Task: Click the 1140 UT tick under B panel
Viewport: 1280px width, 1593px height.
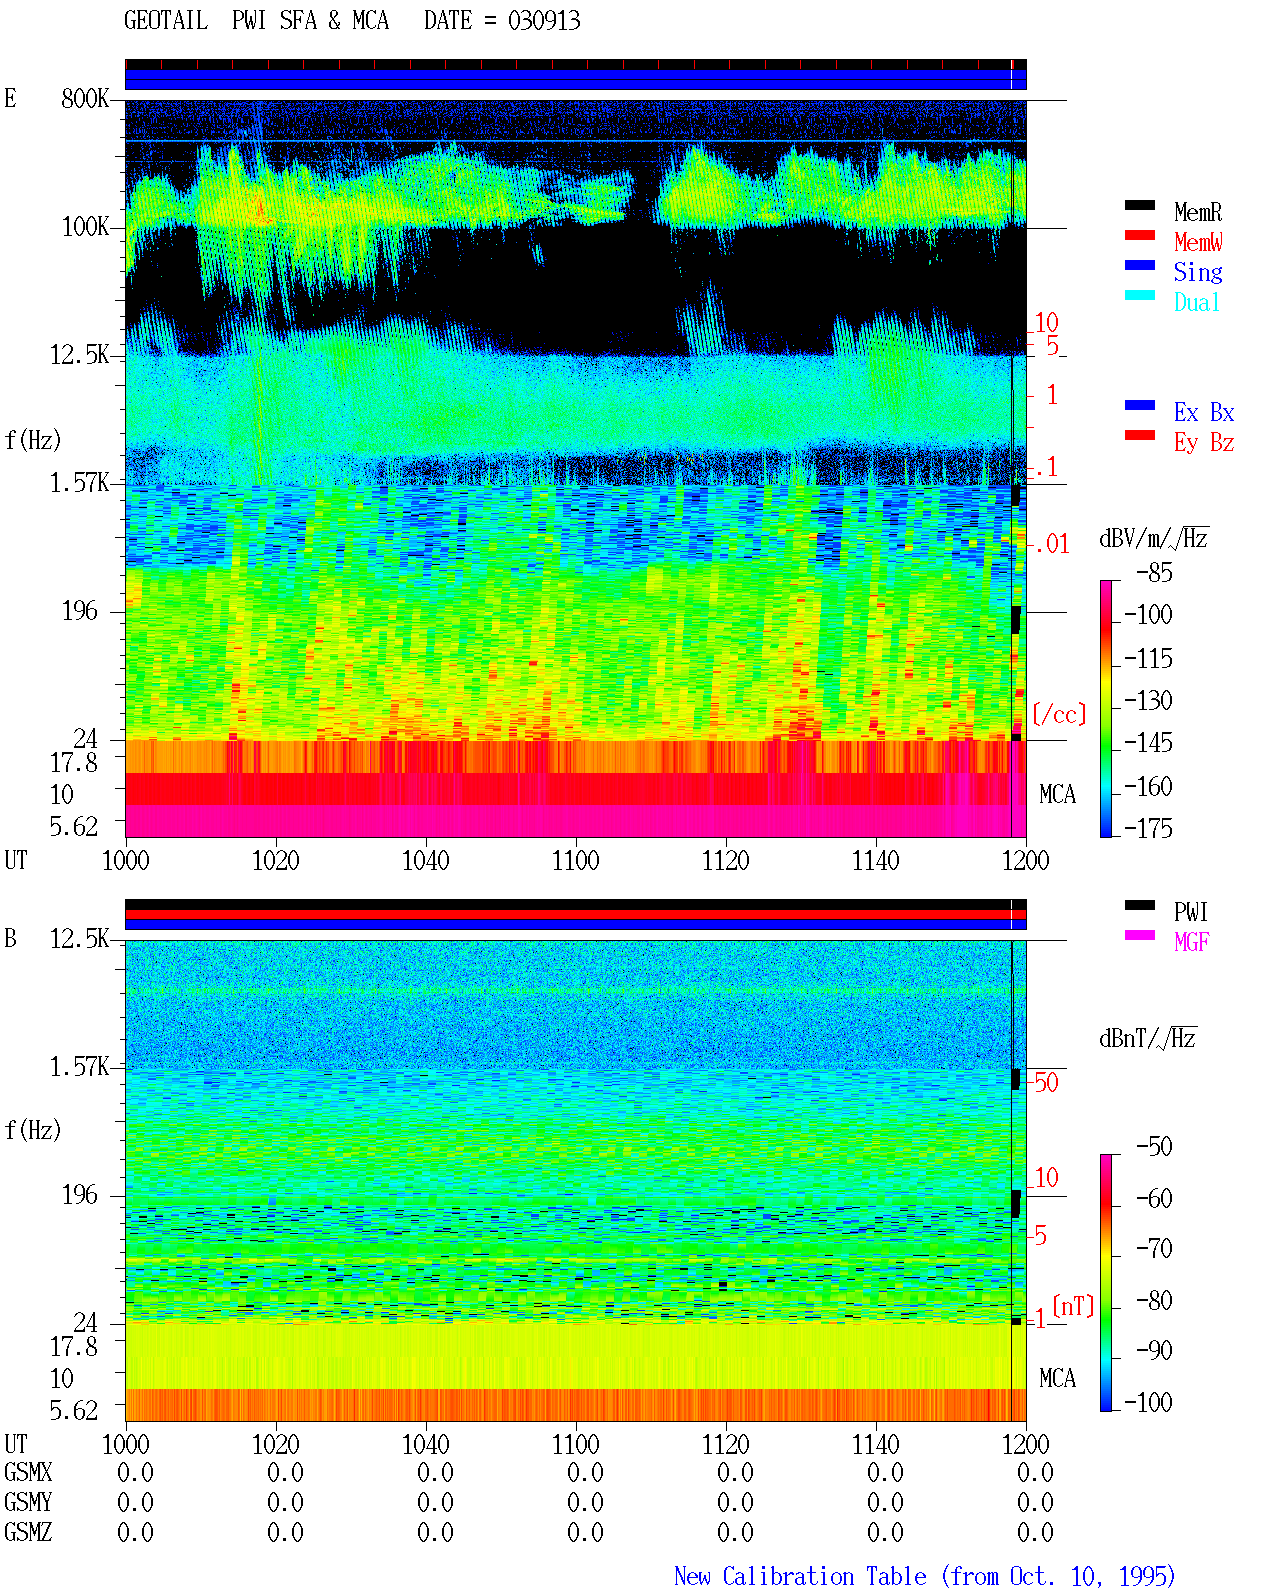Action: (x=876, y=1444)
